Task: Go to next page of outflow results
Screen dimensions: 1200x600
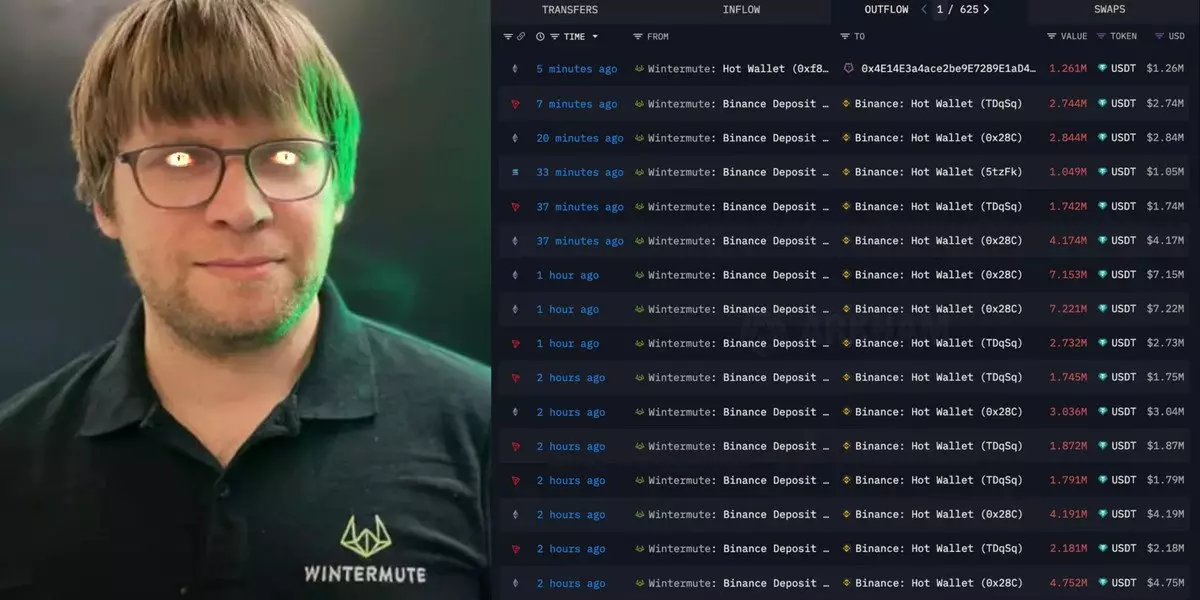Action: click(987, 10)
